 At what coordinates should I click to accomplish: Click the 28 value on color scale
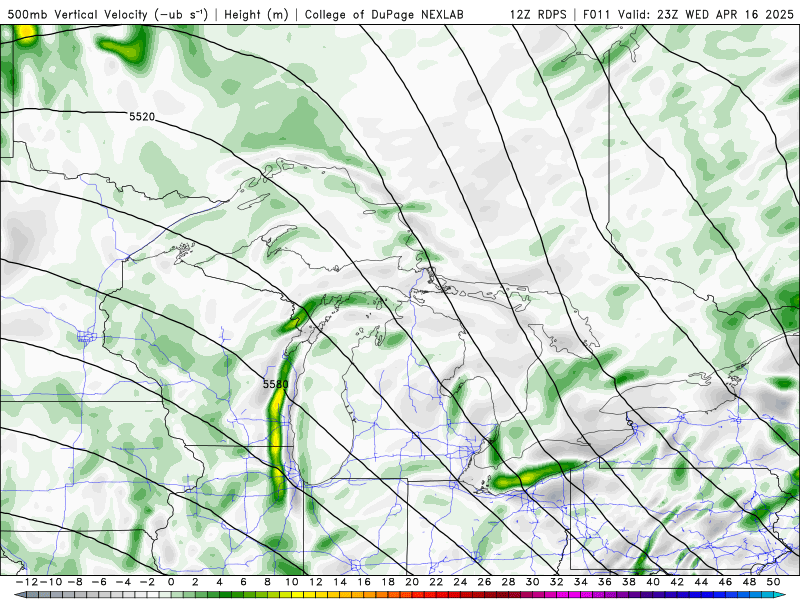pyautogui.click(x=508, y=582)
